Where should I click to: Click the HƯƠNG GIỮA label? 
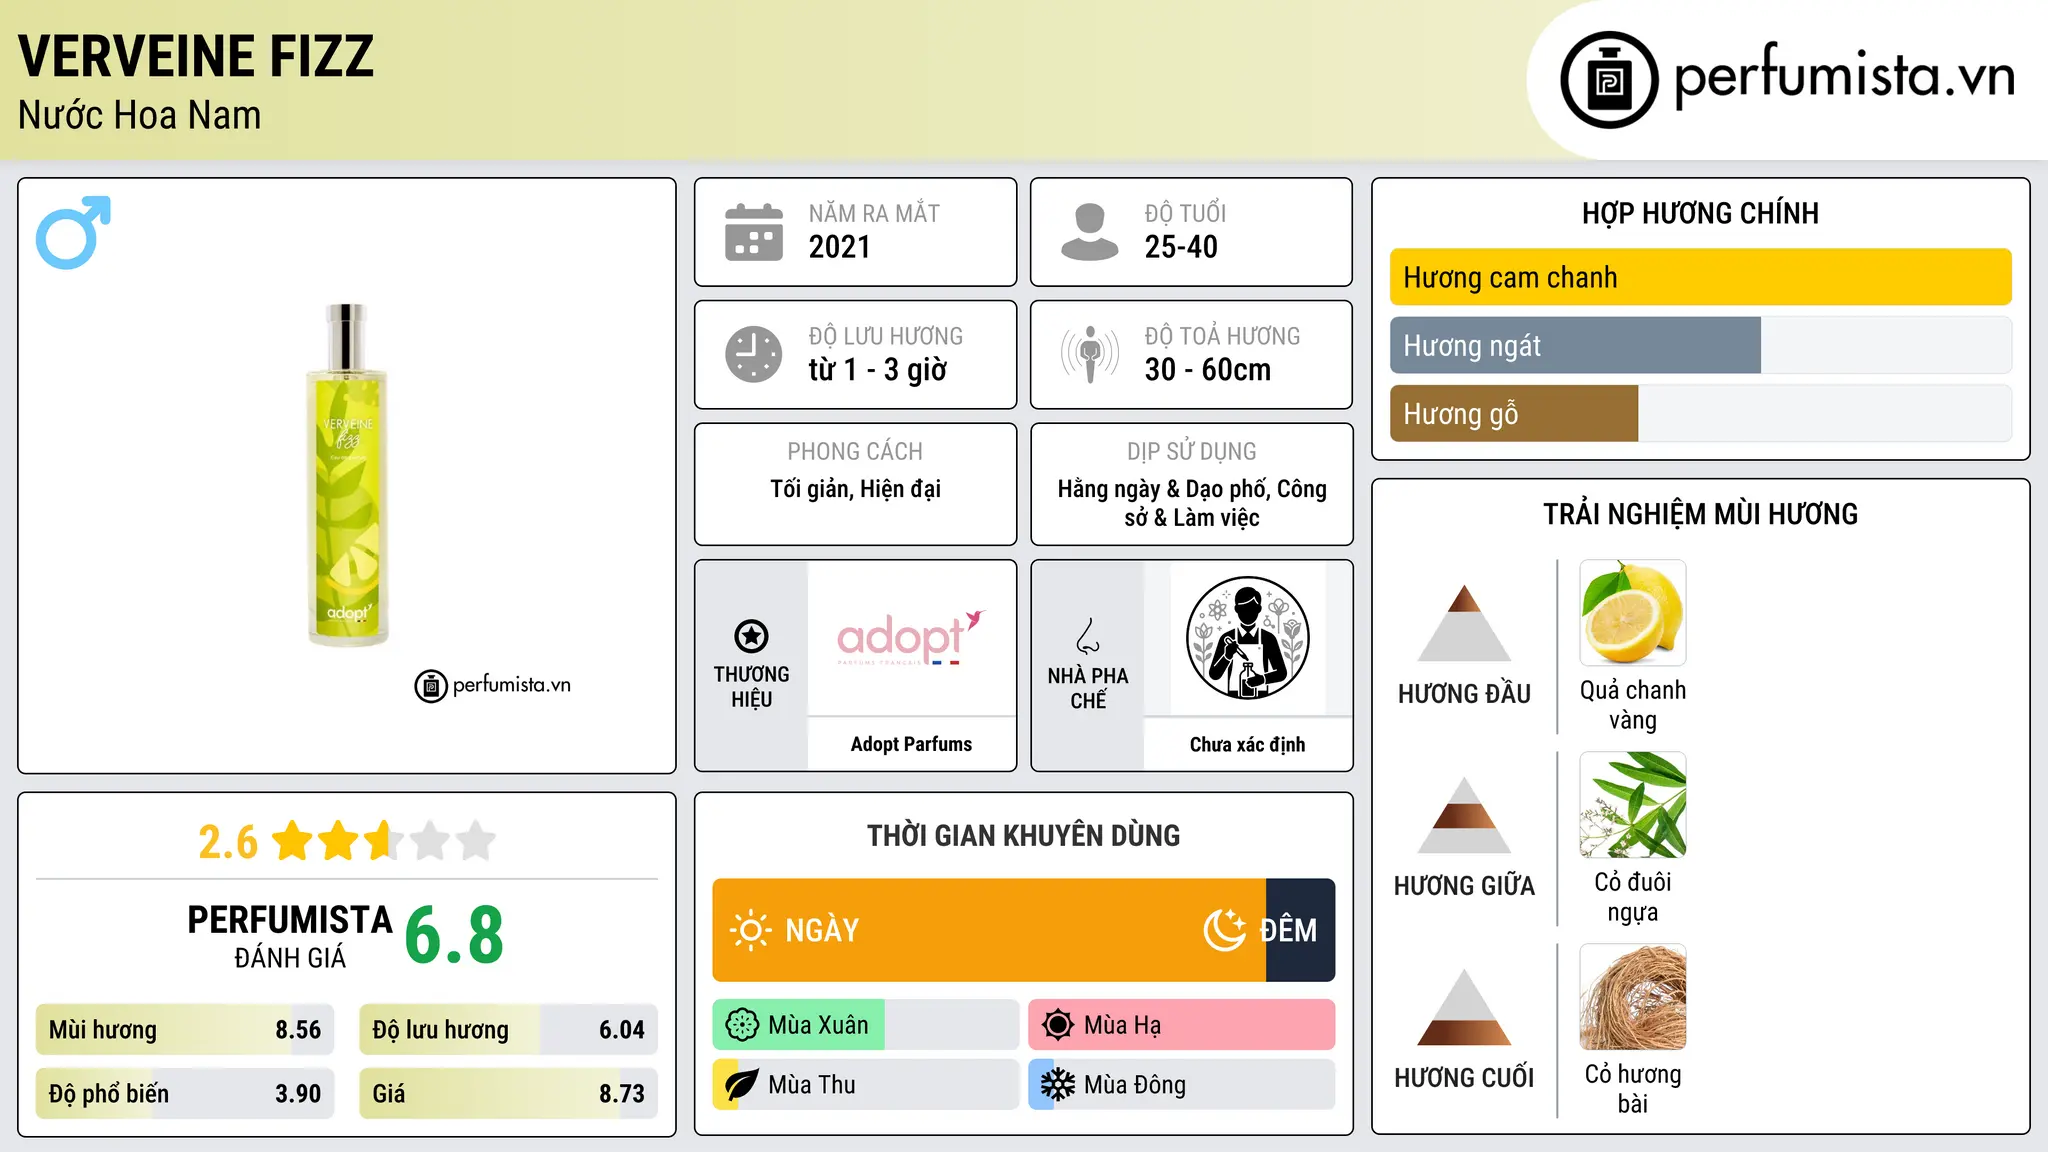(x=1464, y=886)
